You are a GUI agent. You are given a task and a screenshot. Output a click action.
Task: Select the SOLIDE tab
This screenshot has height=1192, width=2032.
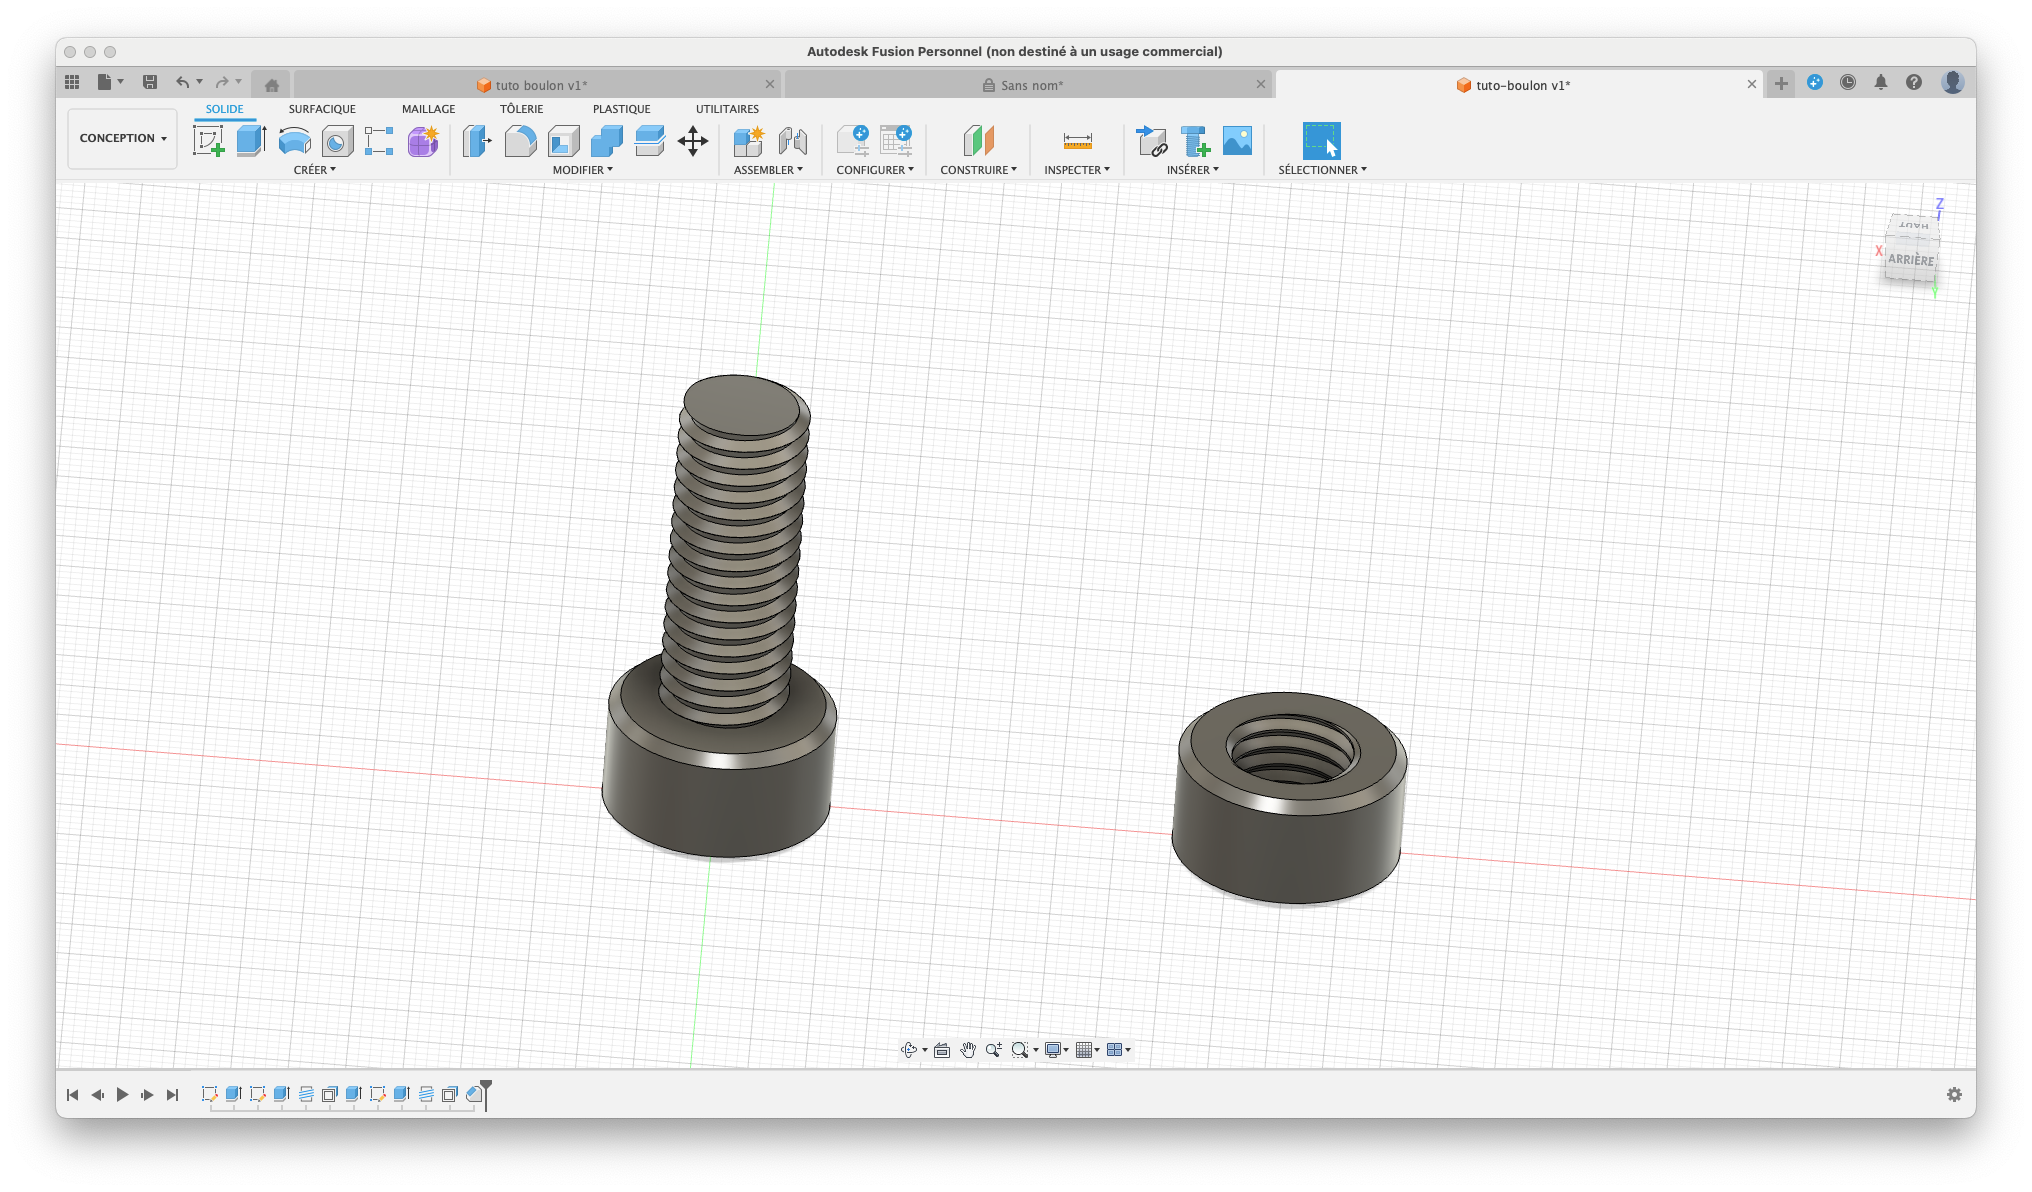coord(224,109)
